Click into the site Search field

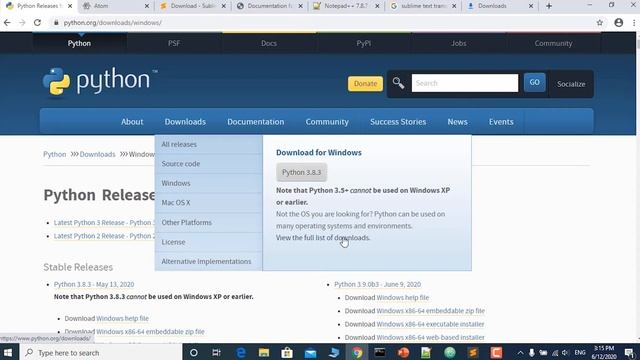(x=465, y=83)
